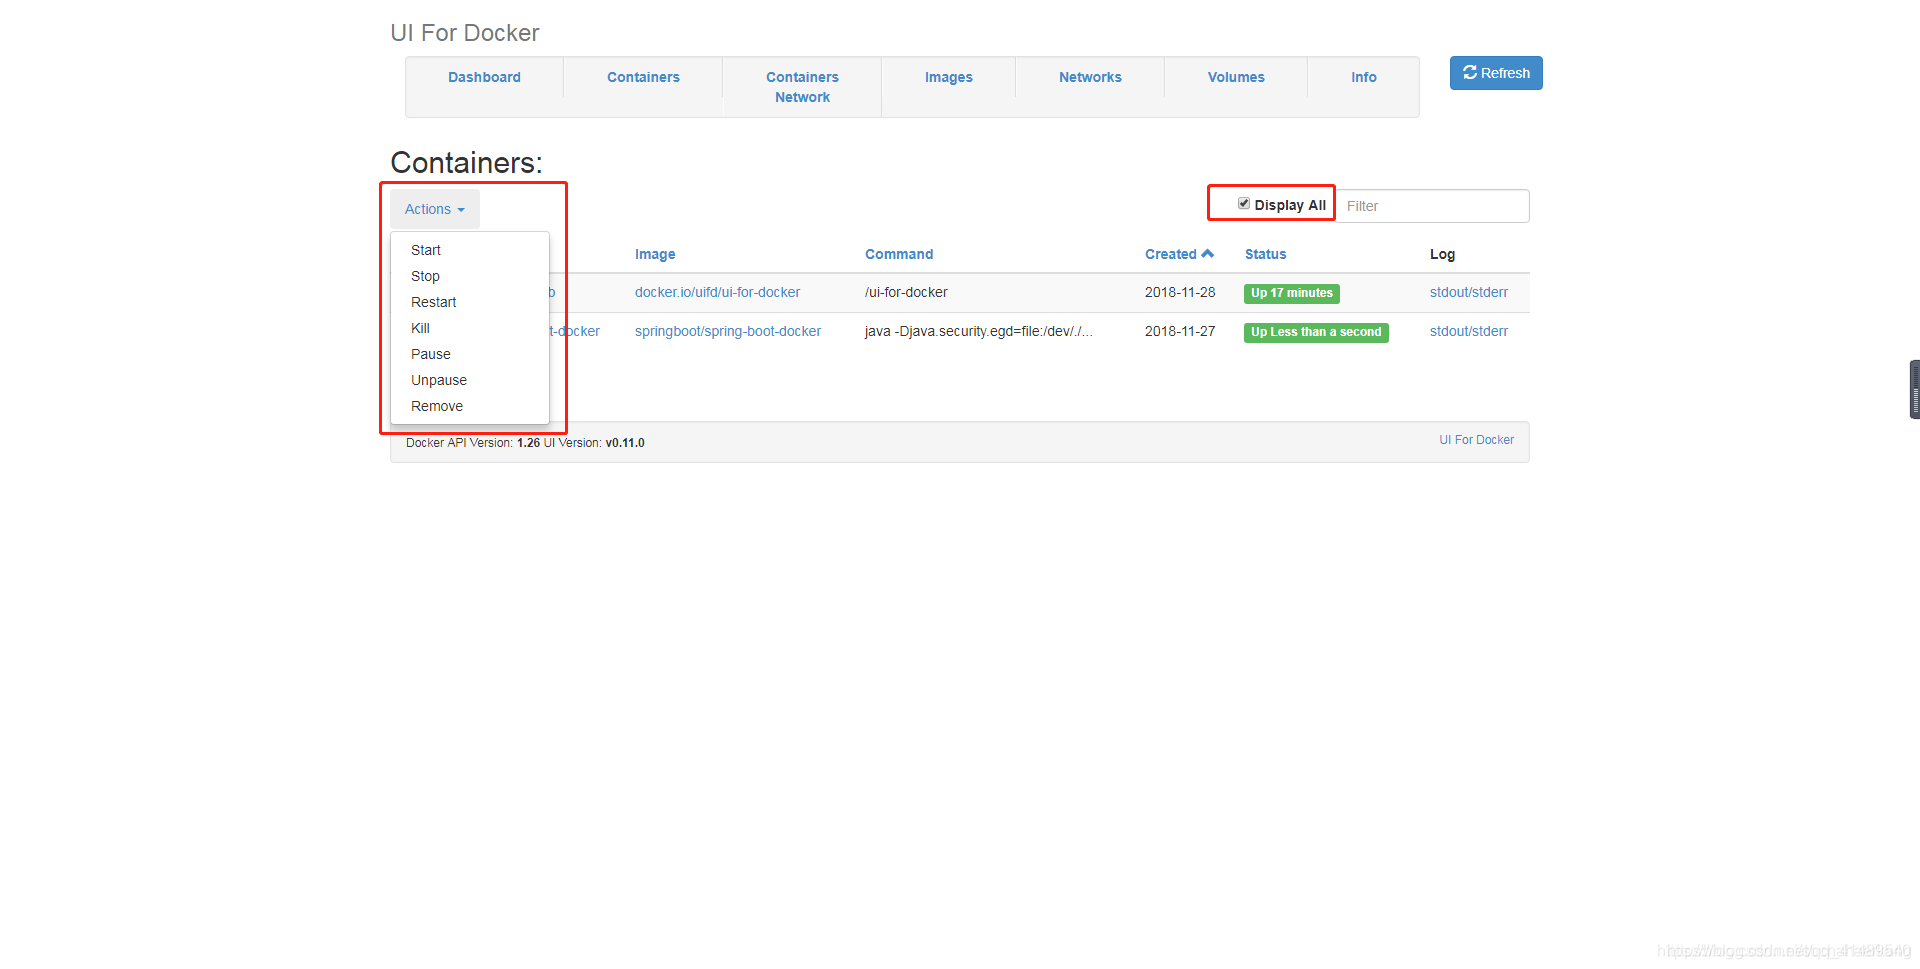The image size is (1920, 969).
Task: Select Kill in Actions menu
Action: pyautogui.click(x=470, y=328)
